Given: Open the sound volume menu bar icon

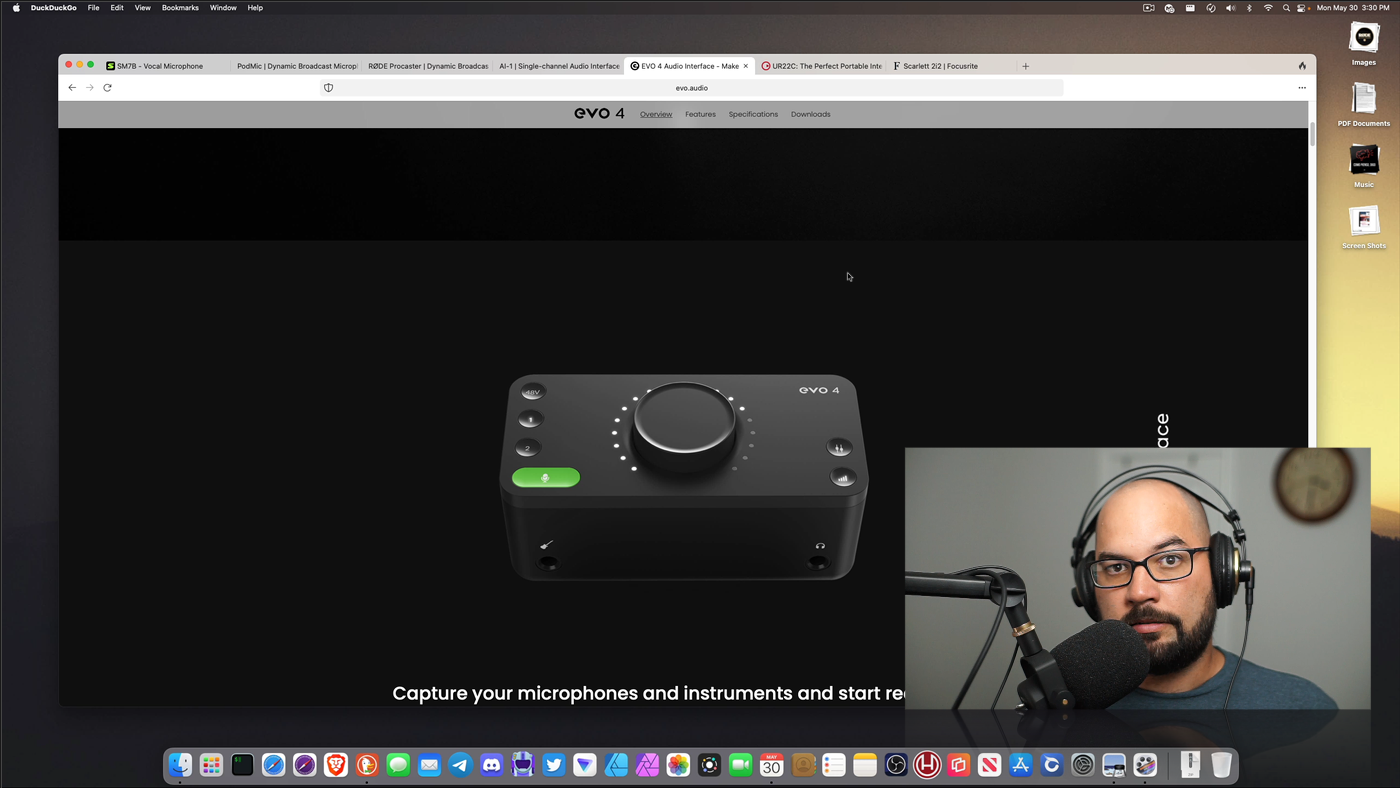Looking at the screenshot, I should click(x=1230, y=8).
